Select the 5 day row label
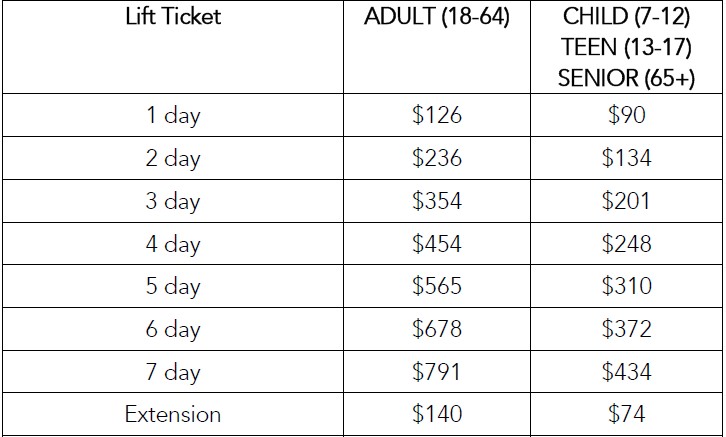The width and height of the screenshot is (726, 437). coord(173,287)
